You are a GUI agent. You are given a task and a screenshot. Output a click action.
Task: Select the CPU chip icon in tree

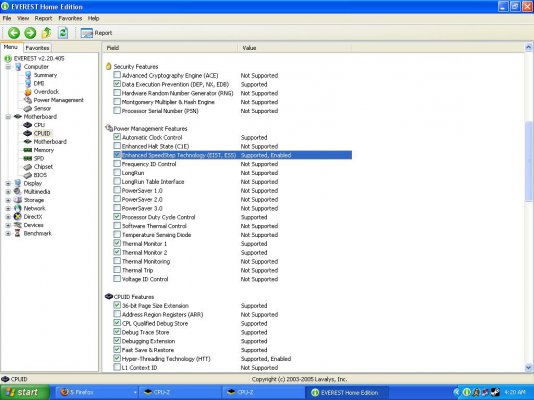28,125
